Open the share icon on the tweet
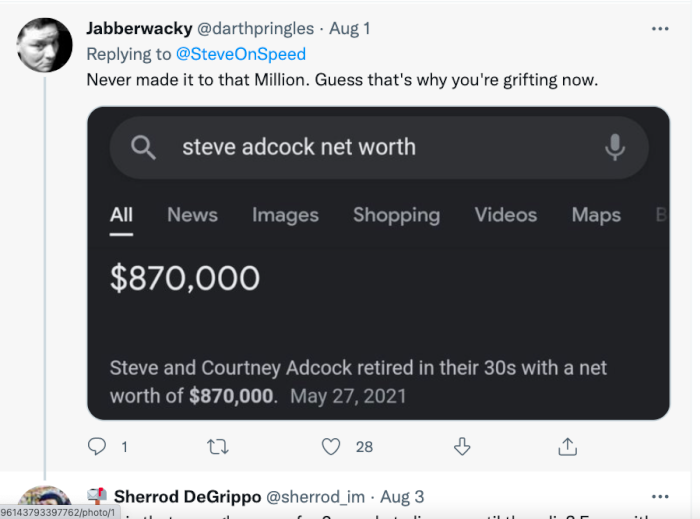Screen dimensions: 700x519 [567, 447]
